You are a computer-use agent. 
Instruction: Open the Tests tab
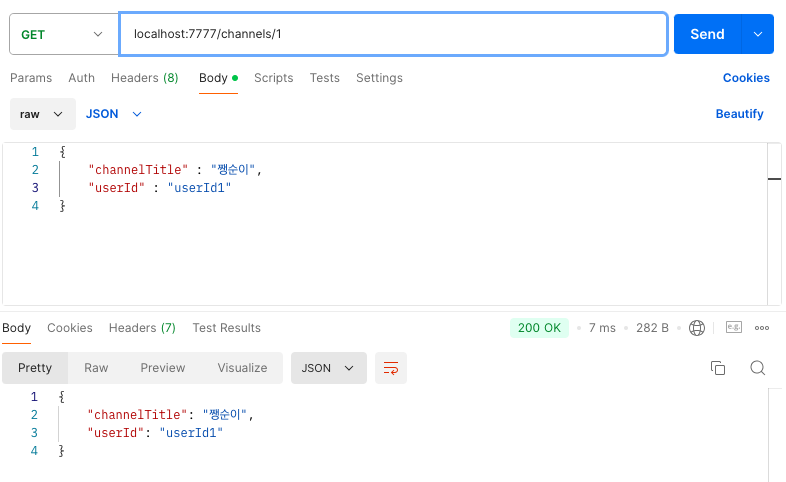pos(324,78)
